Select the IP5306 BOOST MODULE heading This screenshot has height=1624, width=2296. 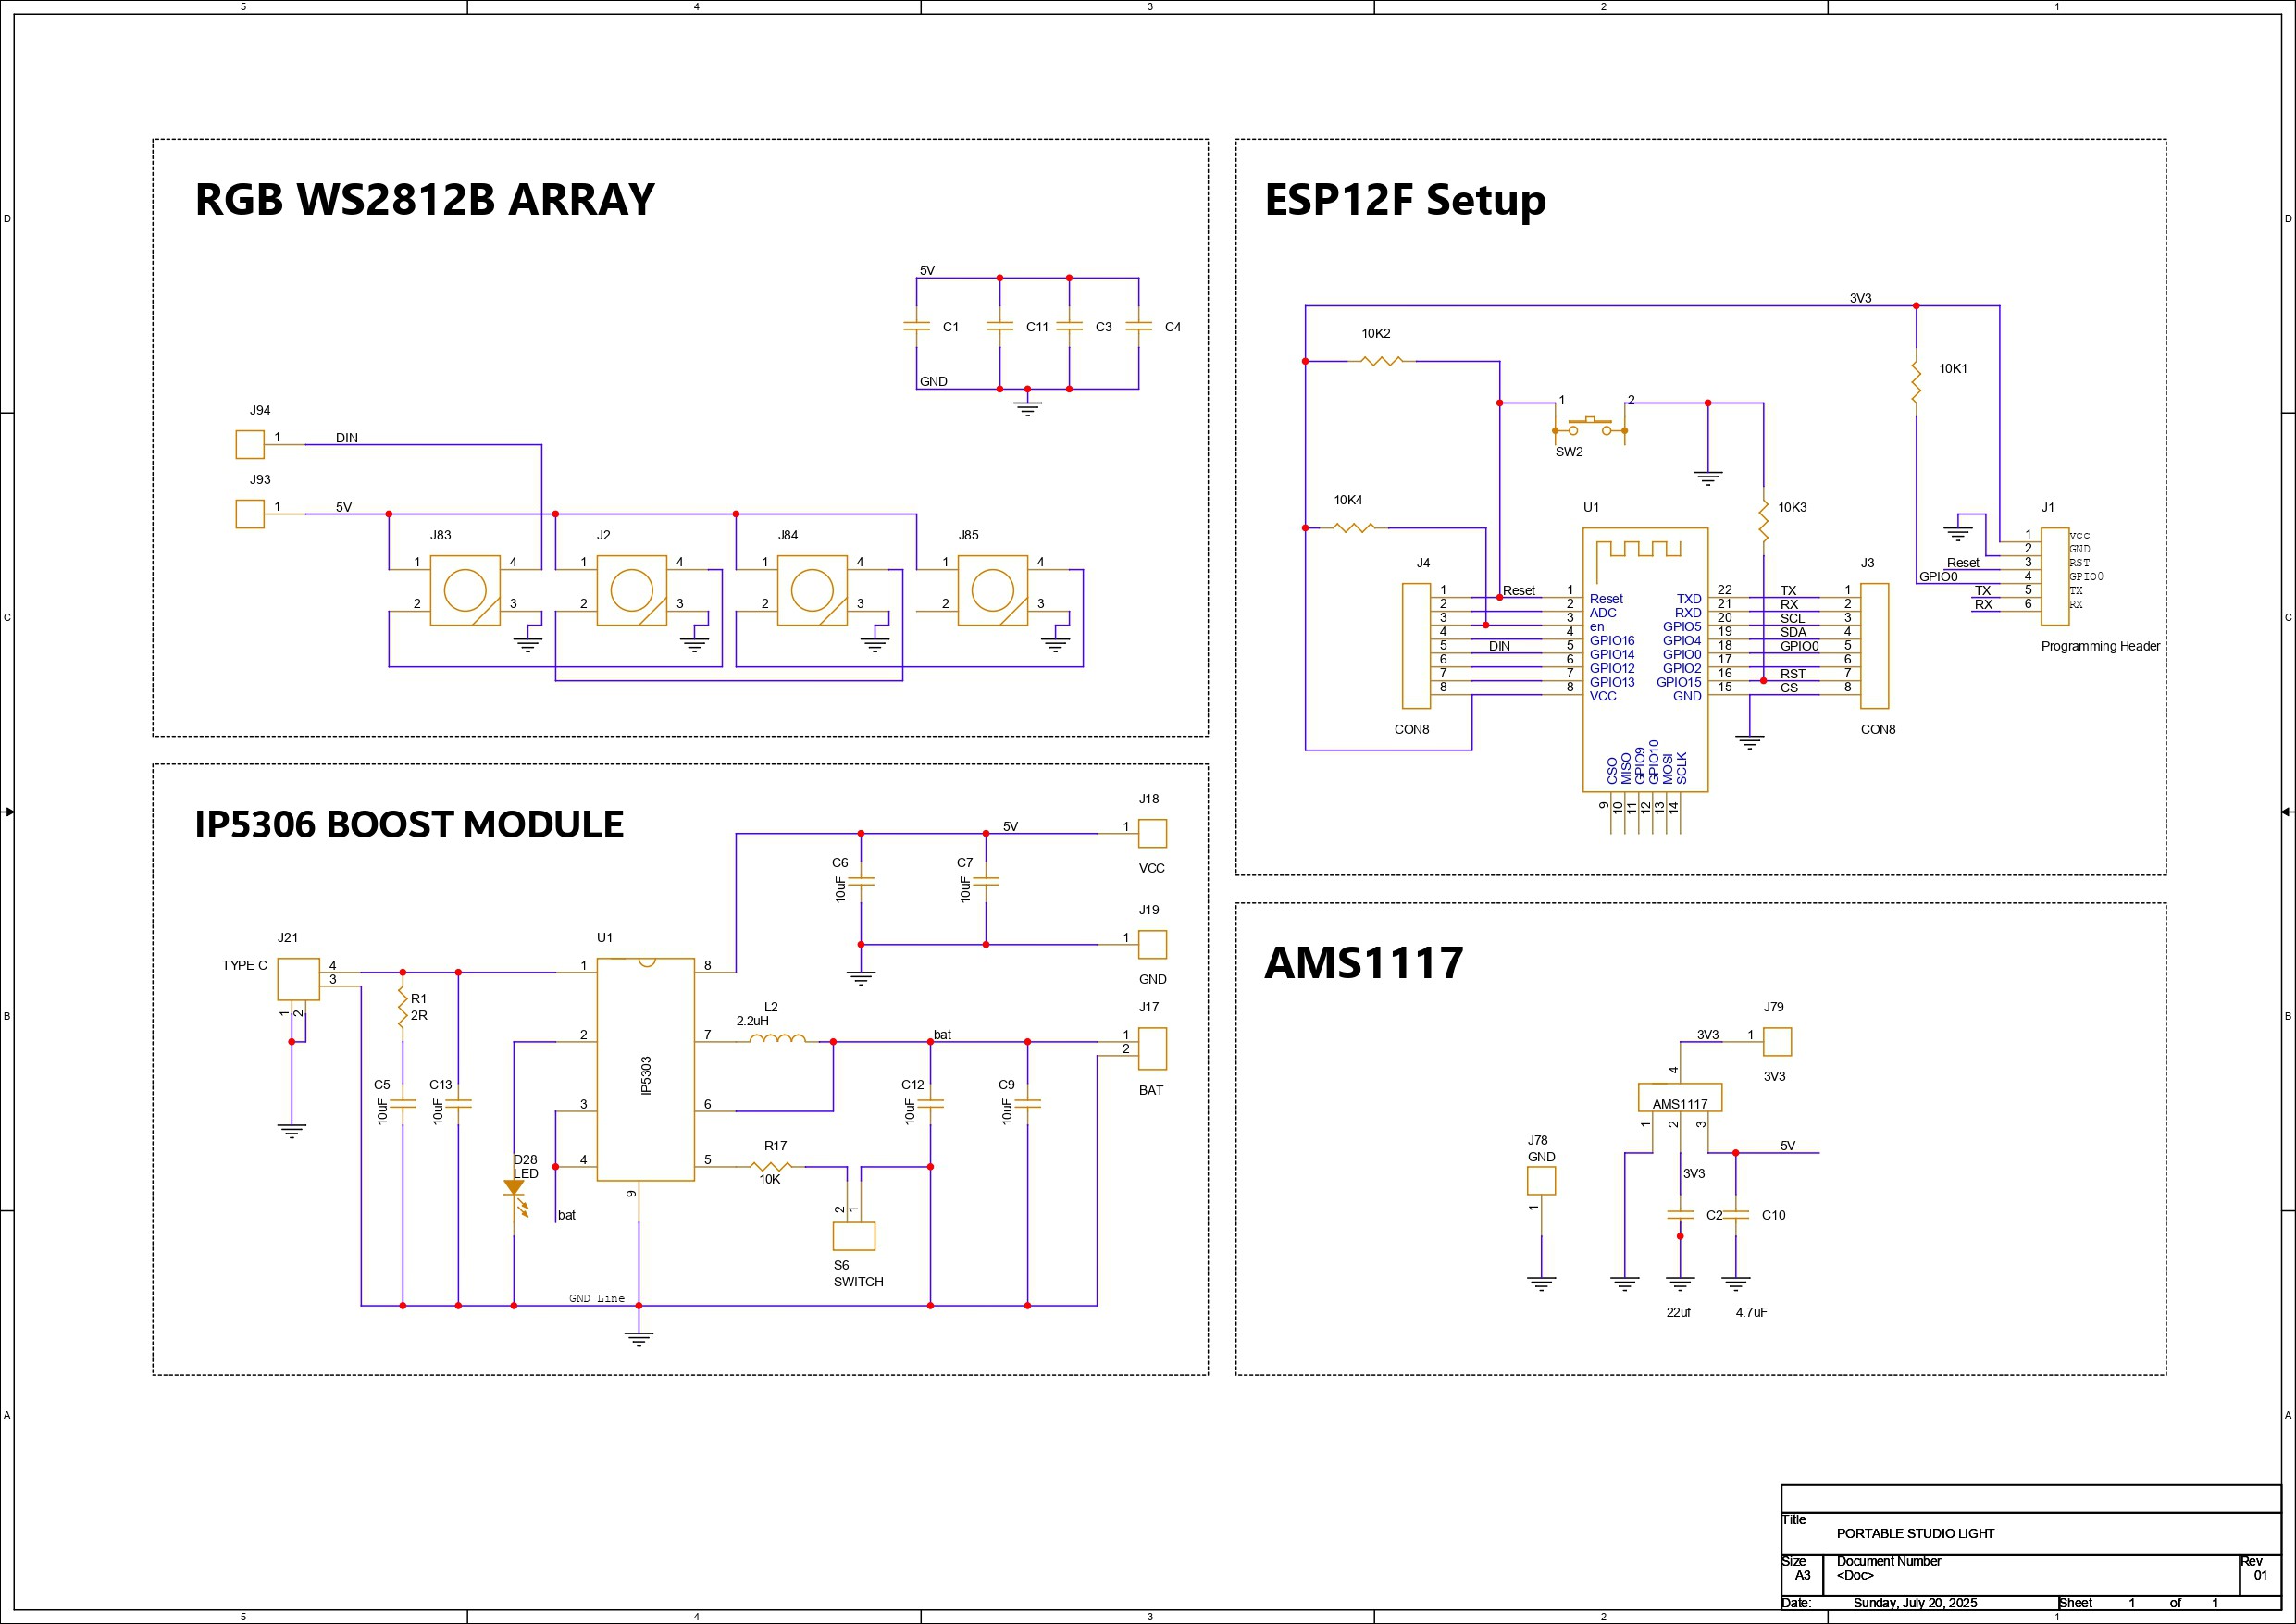(x=408, y=824)
